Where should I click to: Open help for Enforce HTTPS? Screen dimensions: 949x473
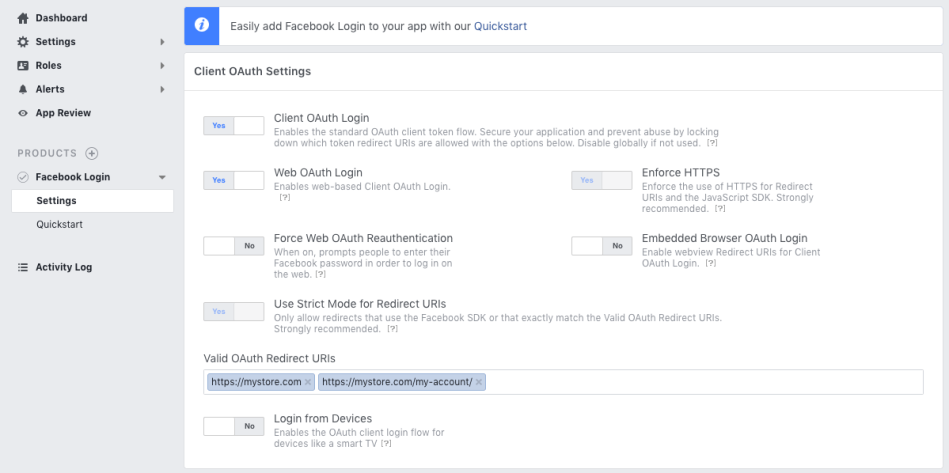point(720,209)
